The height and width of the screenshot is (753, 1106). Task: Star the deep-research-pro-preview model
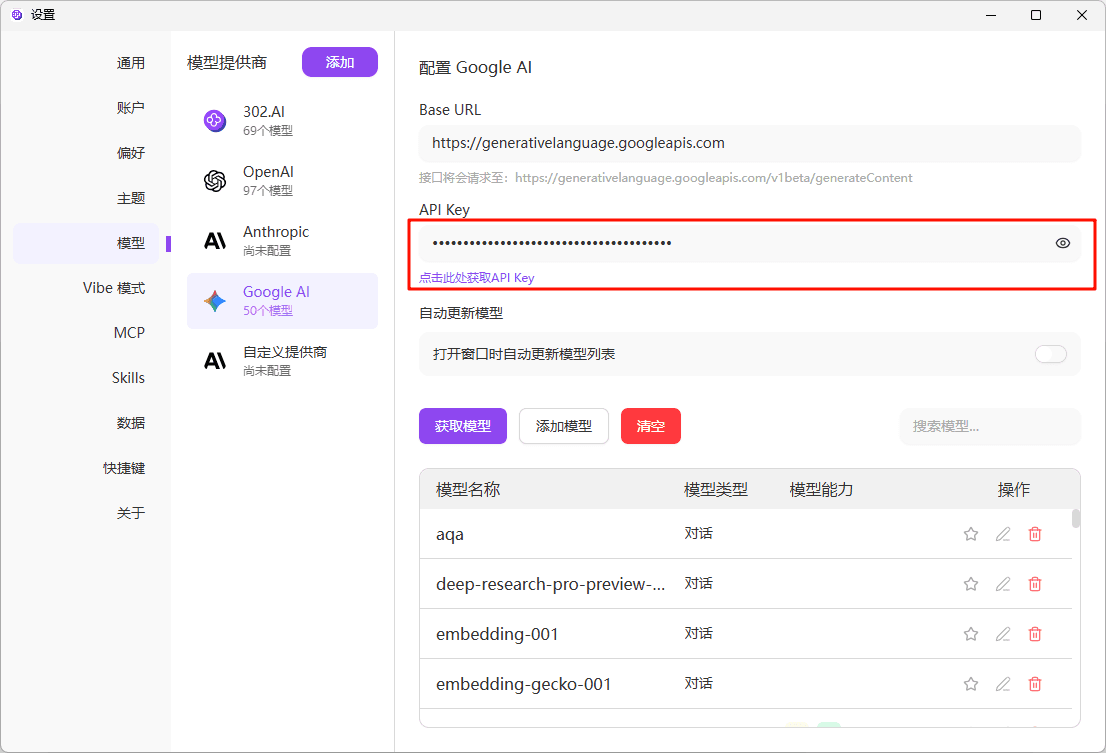tap(971, 584)
